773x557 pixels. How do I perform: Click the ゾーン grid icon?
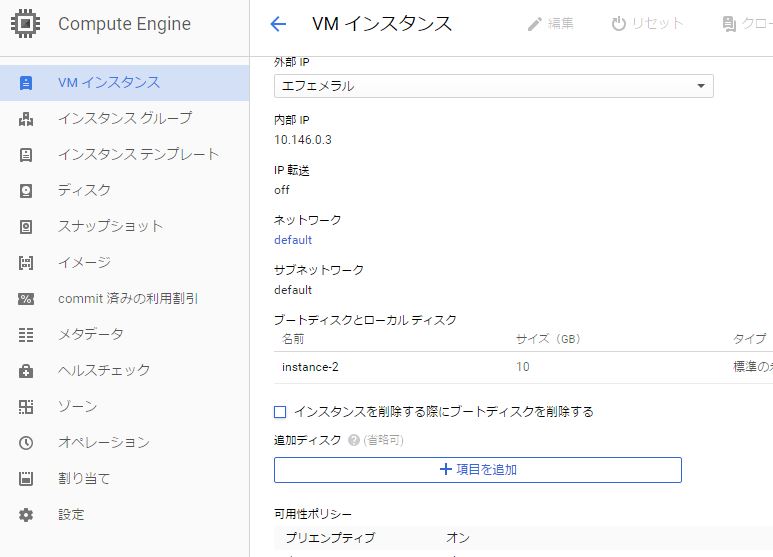pyautogui.click(x=26, y=407)
